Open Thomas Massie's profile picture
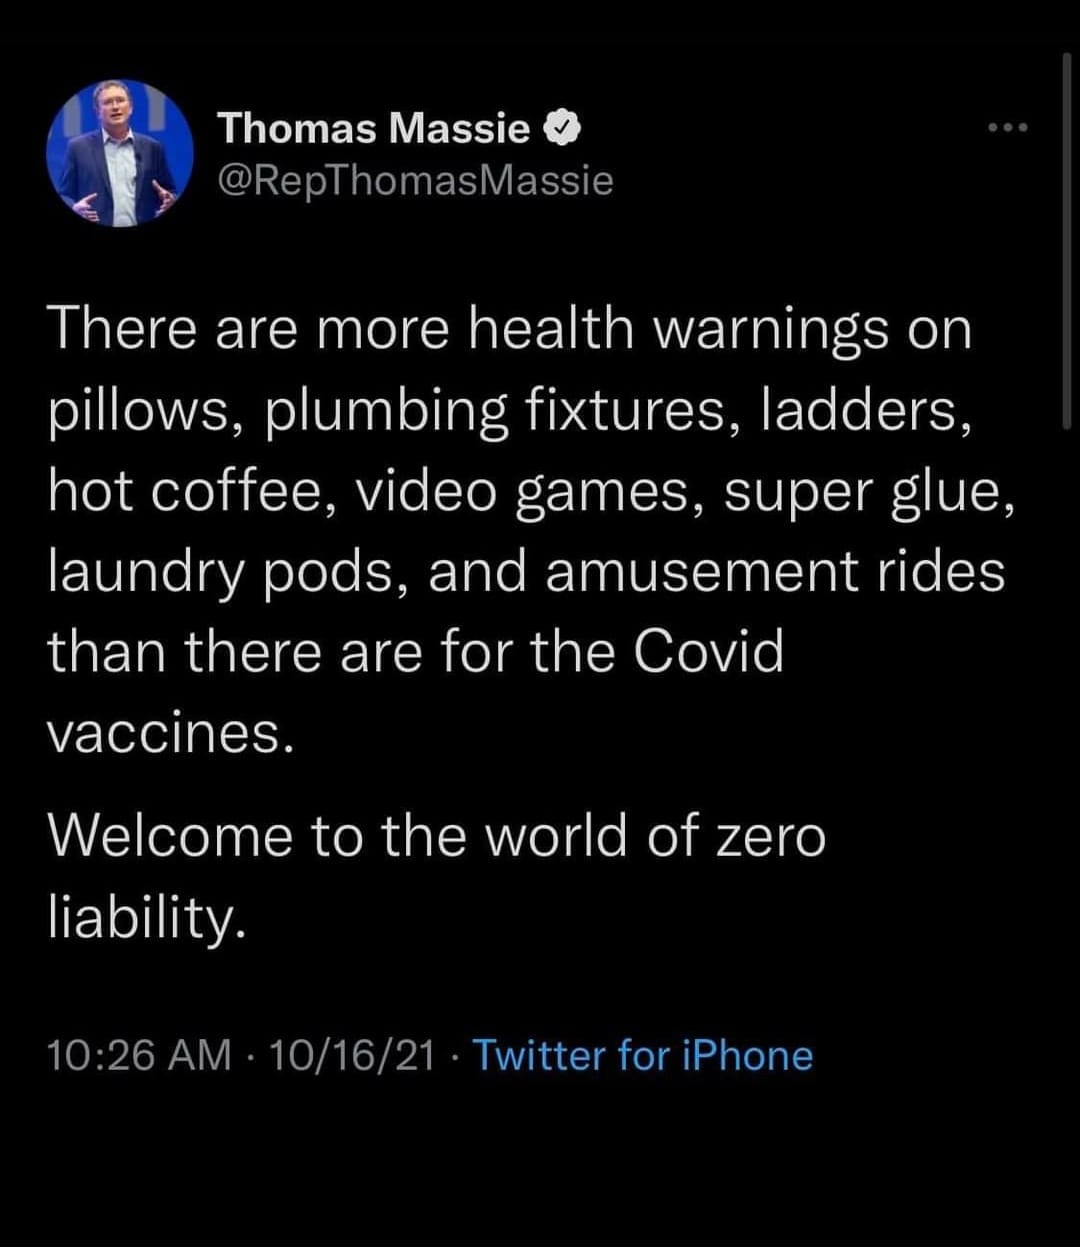Image resolution: width=1080 pixels, height=1247 pixels. point(119,153)
